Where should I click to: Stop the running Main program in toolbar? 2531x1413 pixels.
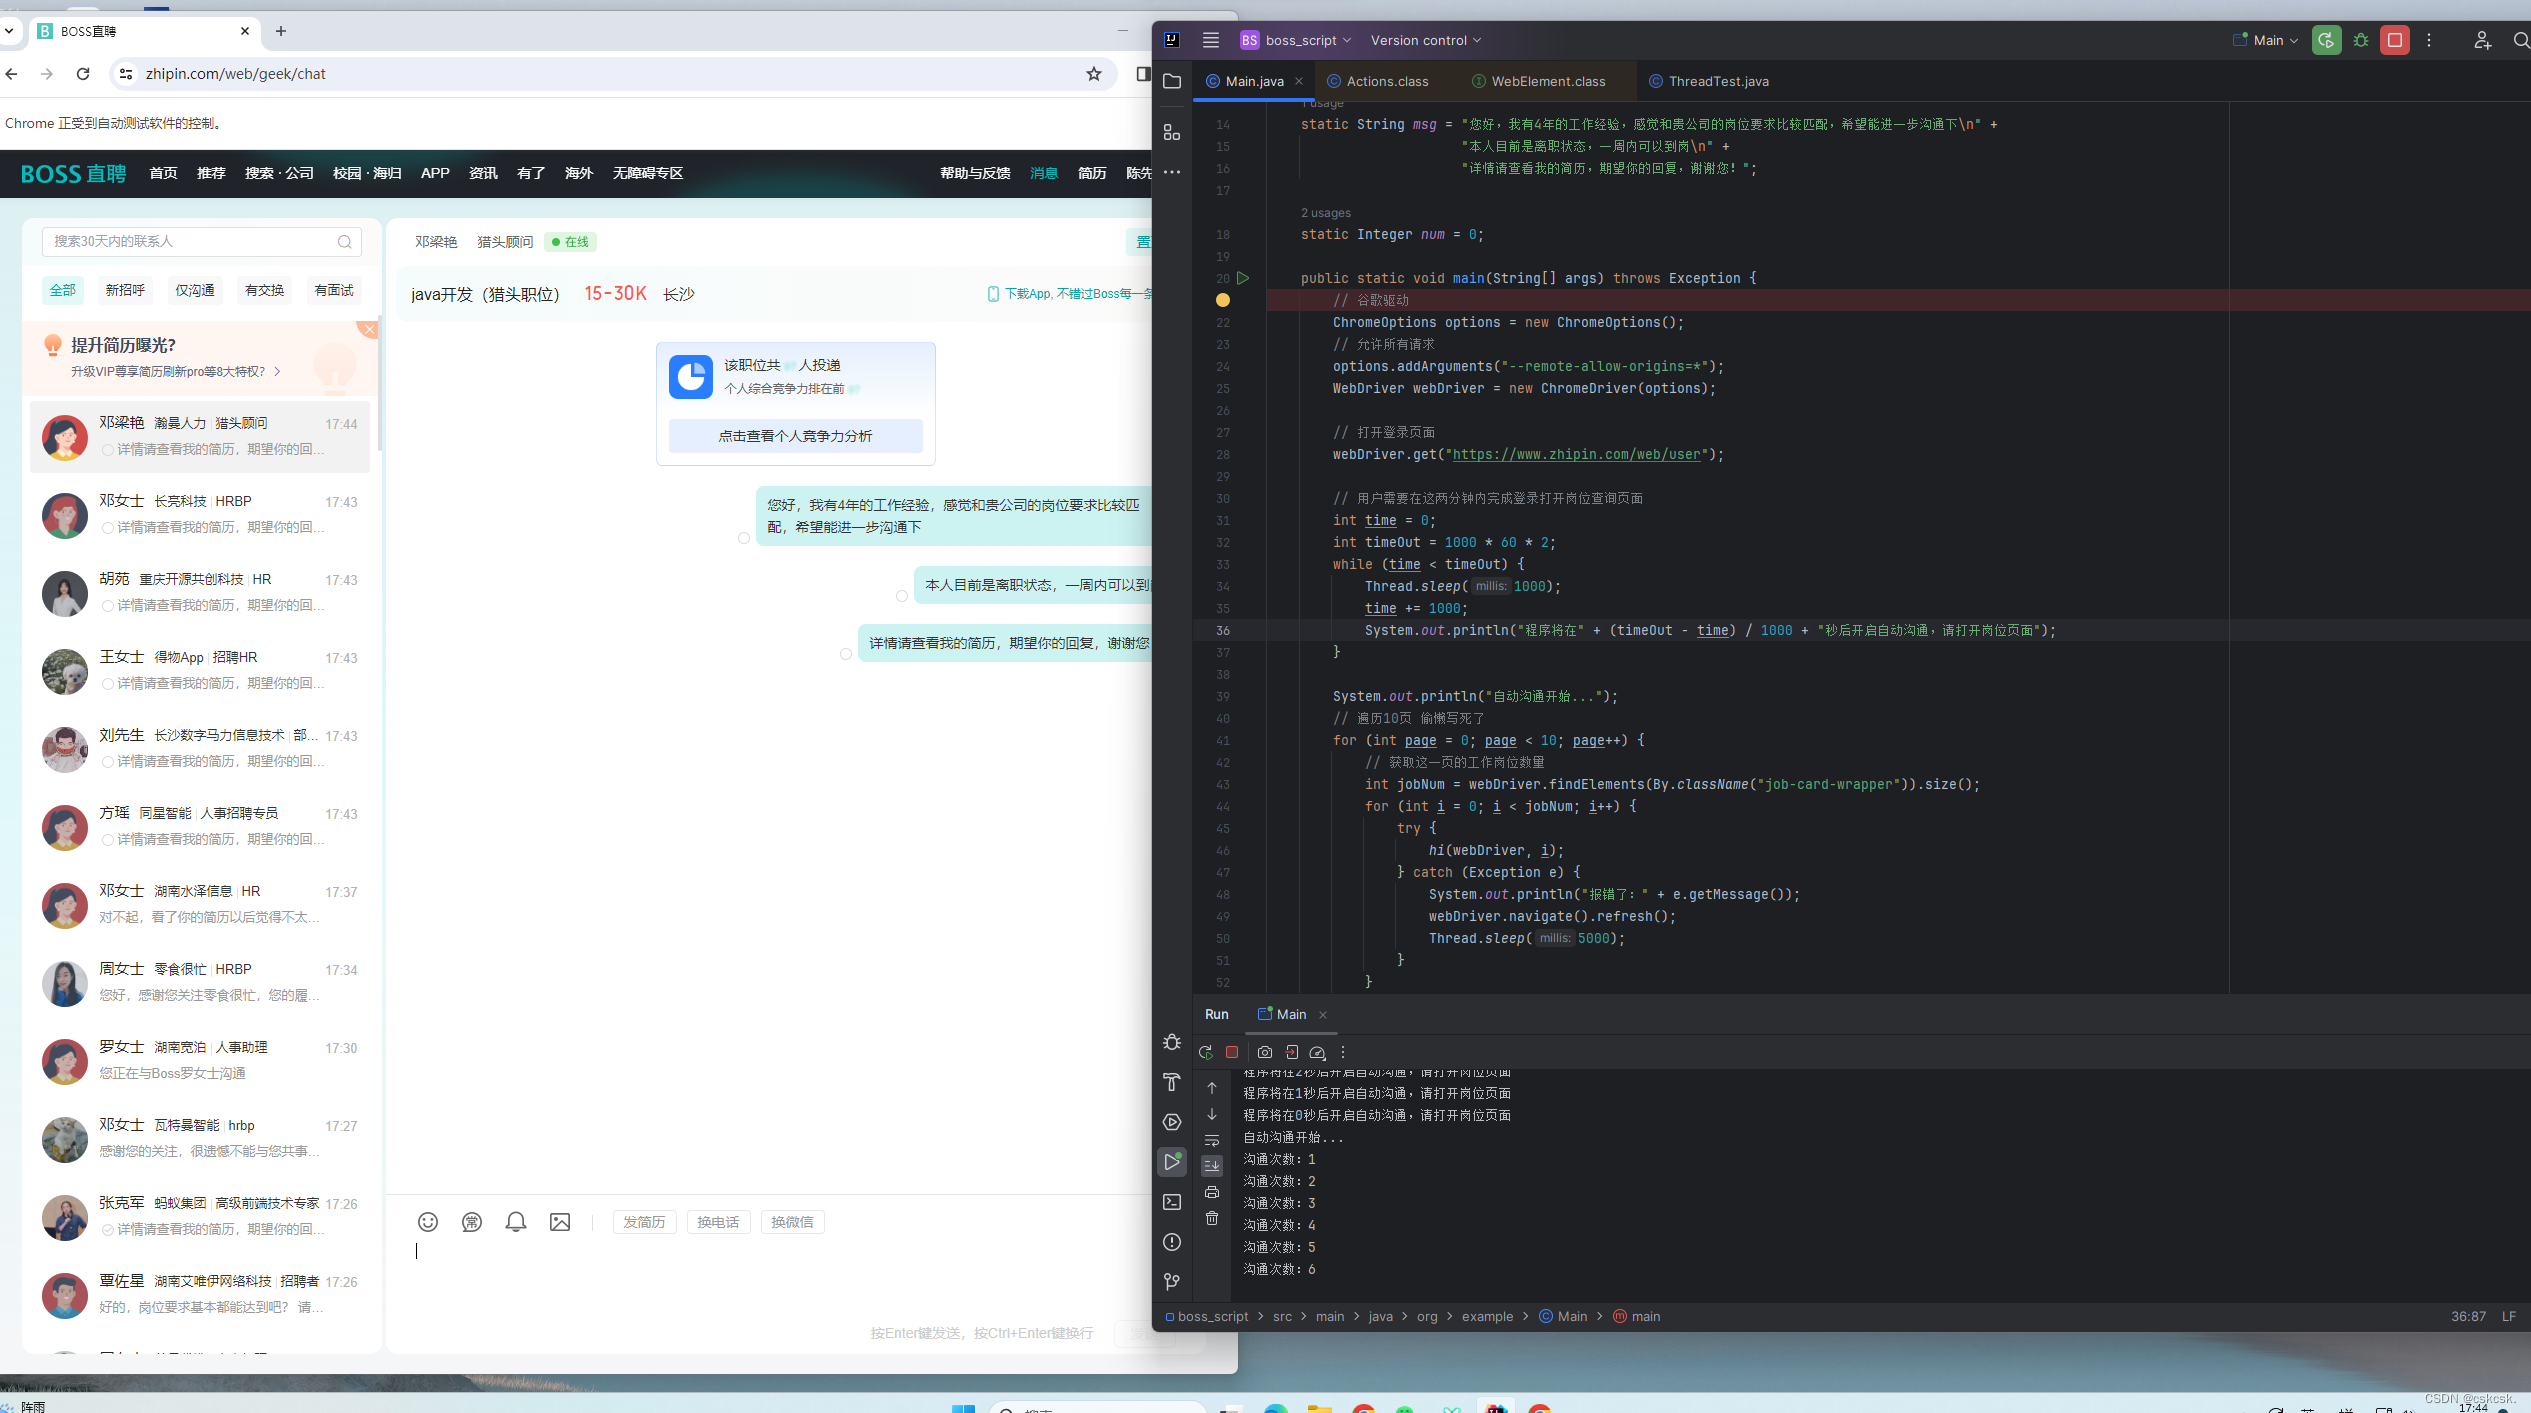(2394, 40)
